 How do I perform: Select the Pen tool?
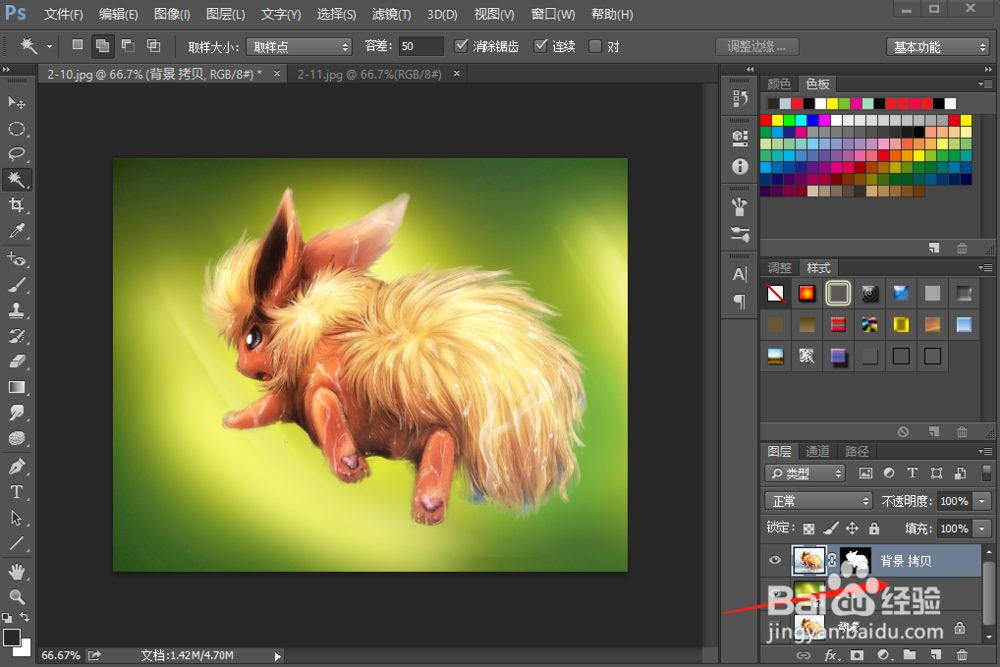[17, 466]
